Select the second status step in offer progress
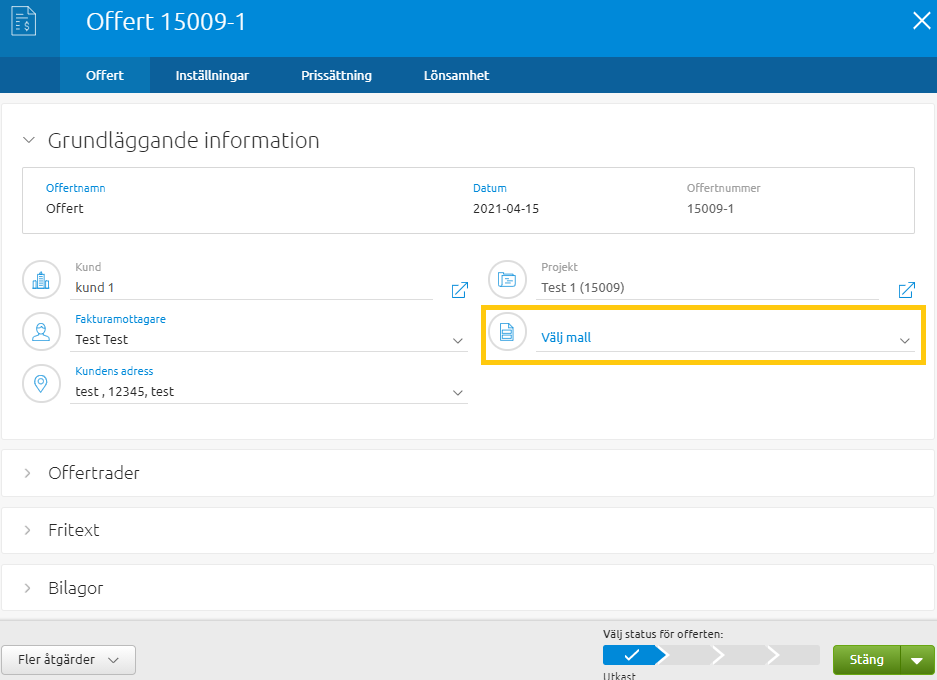 pyautogui.click(x=687, y=656)
